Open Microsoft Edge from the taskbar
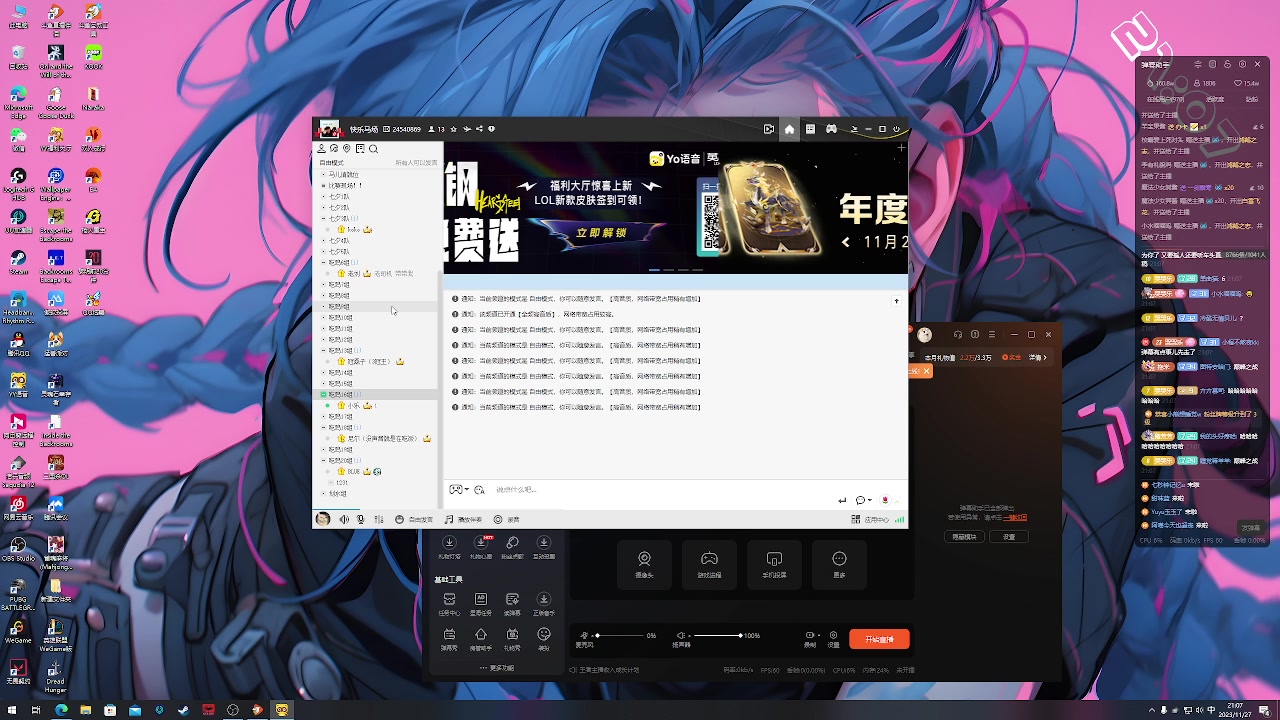 click(x=61, y=710)
